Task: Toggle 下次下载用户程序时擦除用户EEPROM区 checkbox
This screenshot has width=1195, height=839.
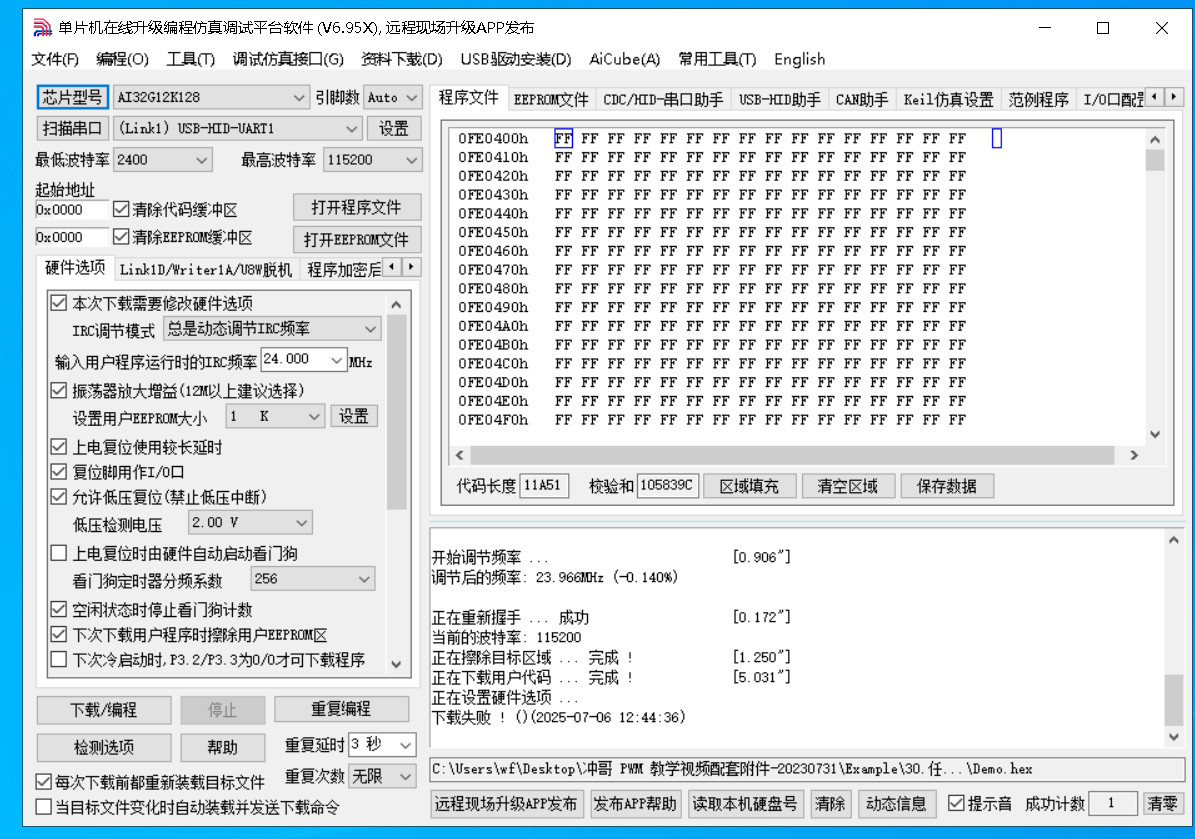Action: pos(59,634)
